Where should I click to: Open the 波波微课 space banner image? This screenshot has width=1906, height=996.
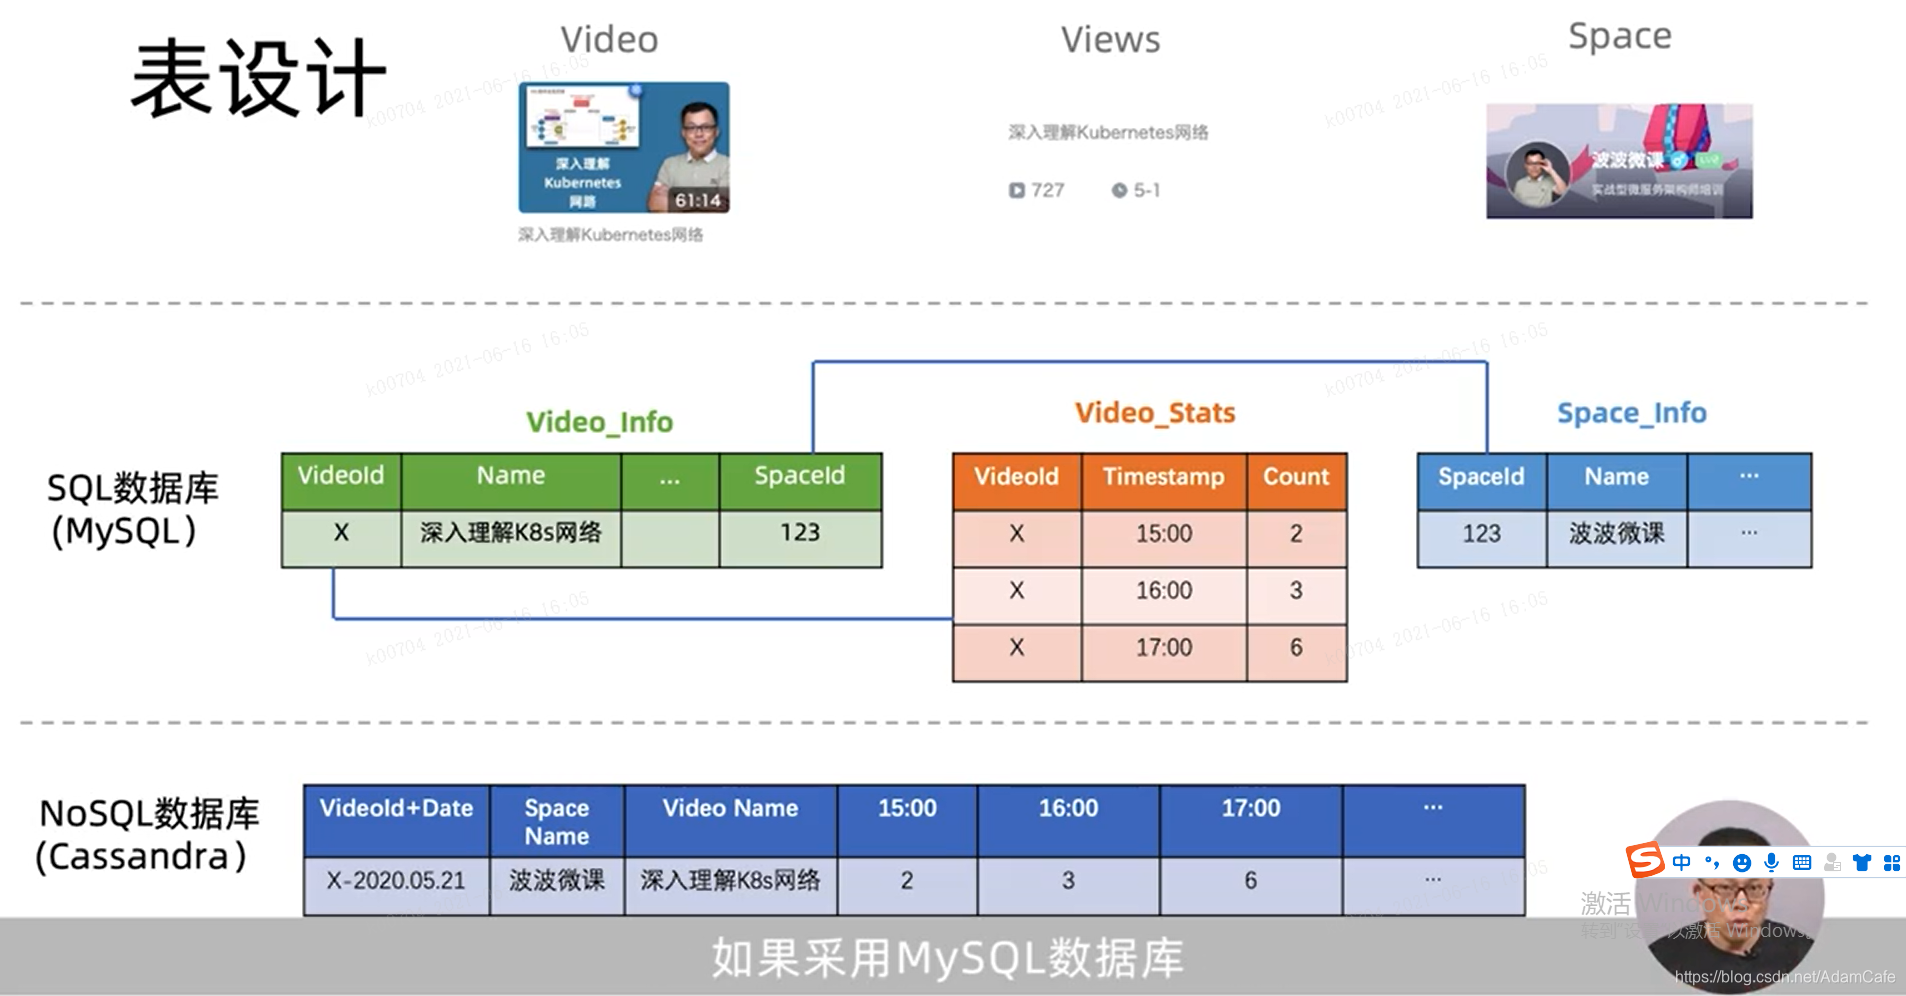point(1619,161)
